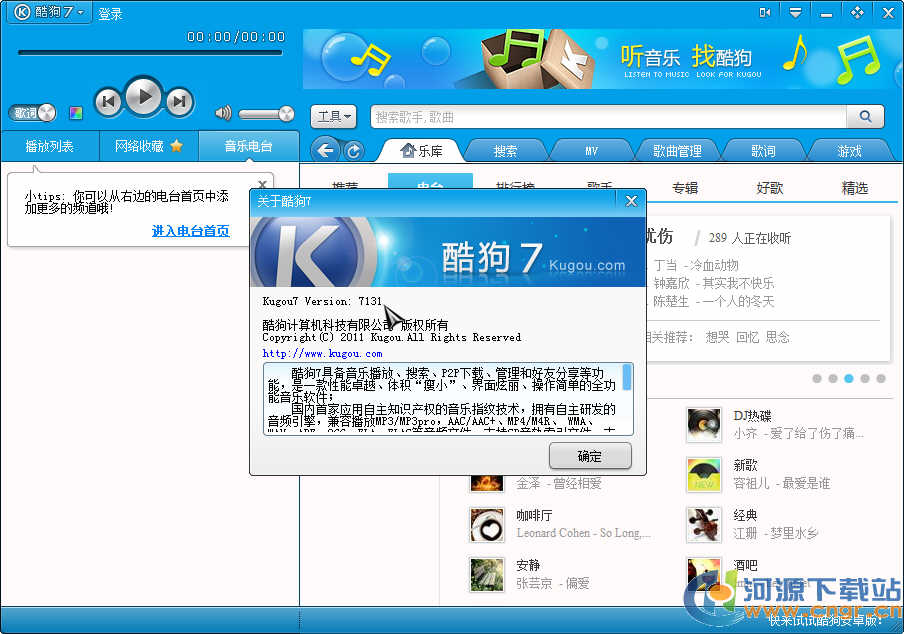Refresh the music library page
Screen dimensions: 904x634
click(x=353, y=150)
